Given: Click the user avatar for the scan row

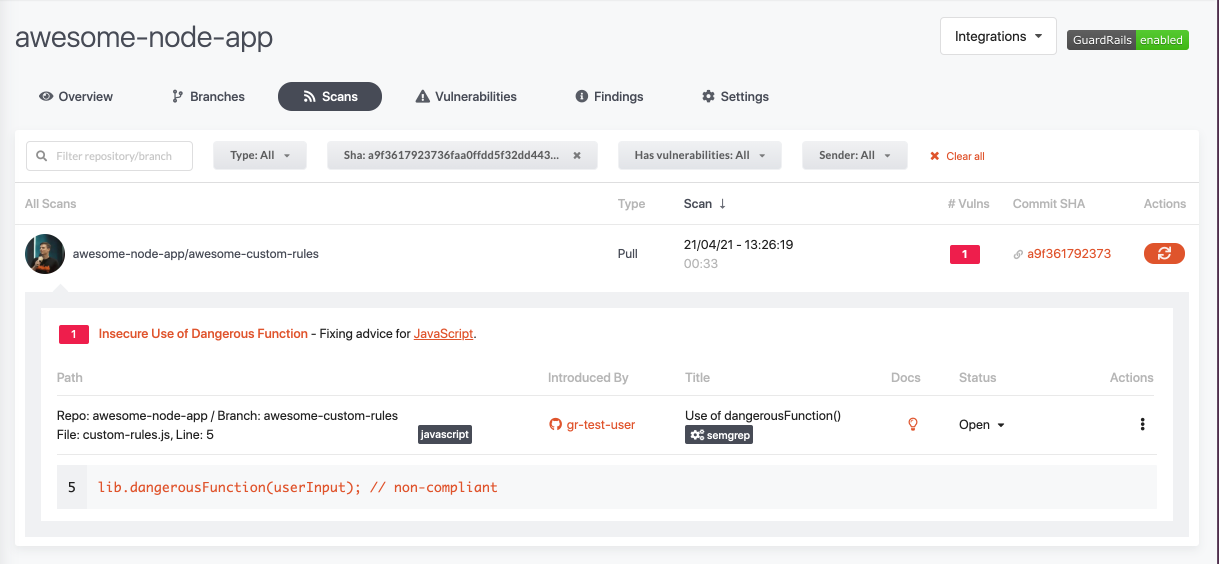Looking at the screenshot, I should pyautogui.click(x=45, y=254).
